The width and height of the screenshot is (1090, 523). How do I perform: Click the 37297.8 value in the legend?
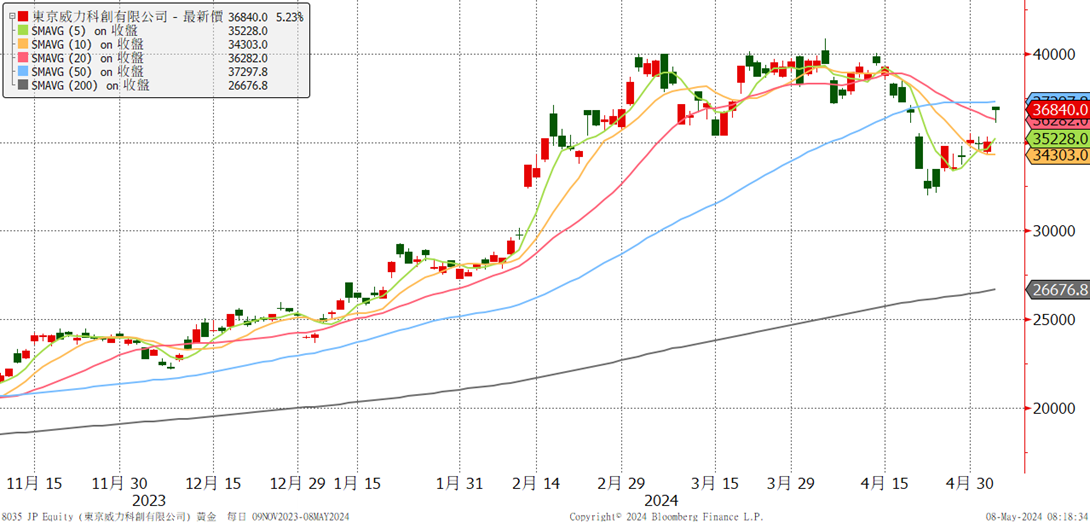coord(248,72)
